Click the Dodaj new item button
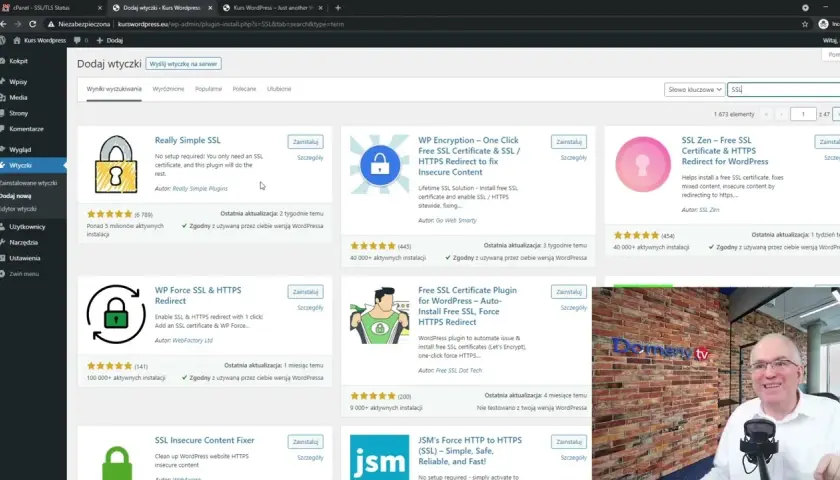 coord(110,40)
